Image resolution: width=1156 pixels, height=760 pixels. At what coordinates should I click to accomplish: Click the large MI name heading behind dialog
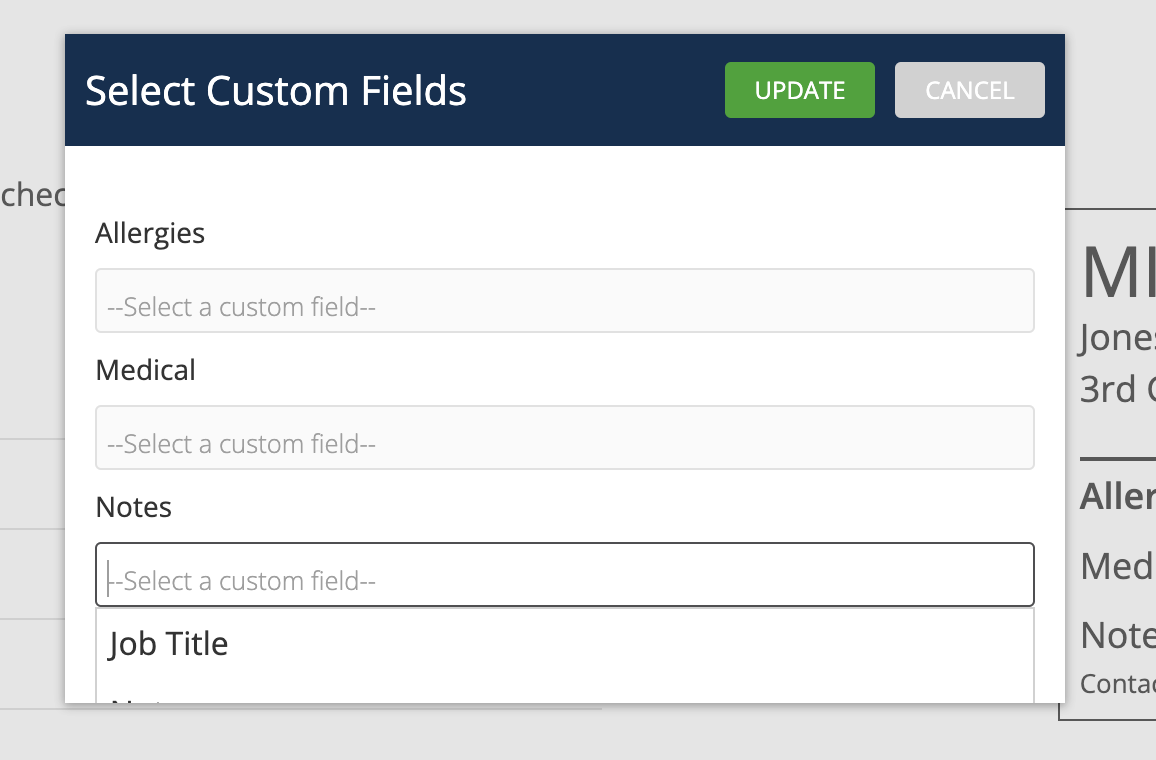(x=1117, y=272)
